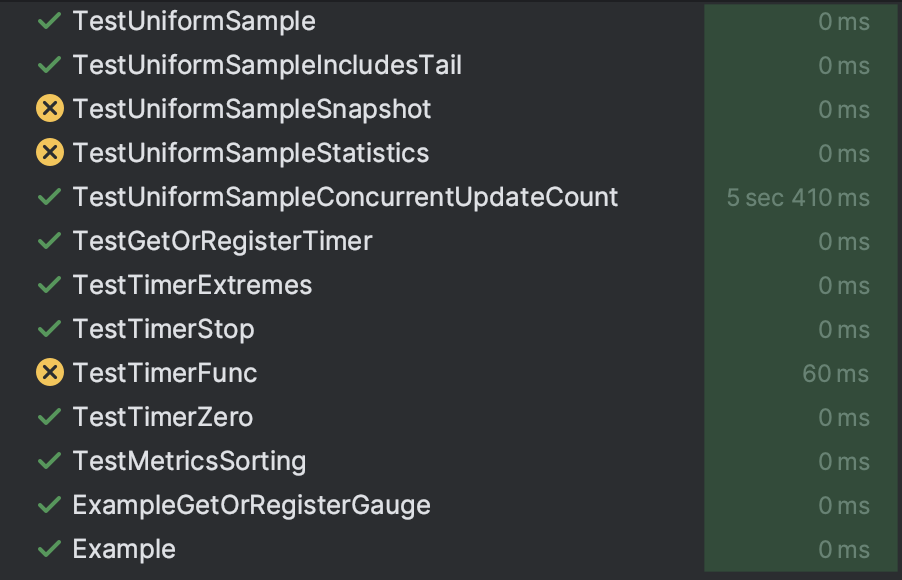Click the passed icon next to TestTimerExtremes

point(49,285)
